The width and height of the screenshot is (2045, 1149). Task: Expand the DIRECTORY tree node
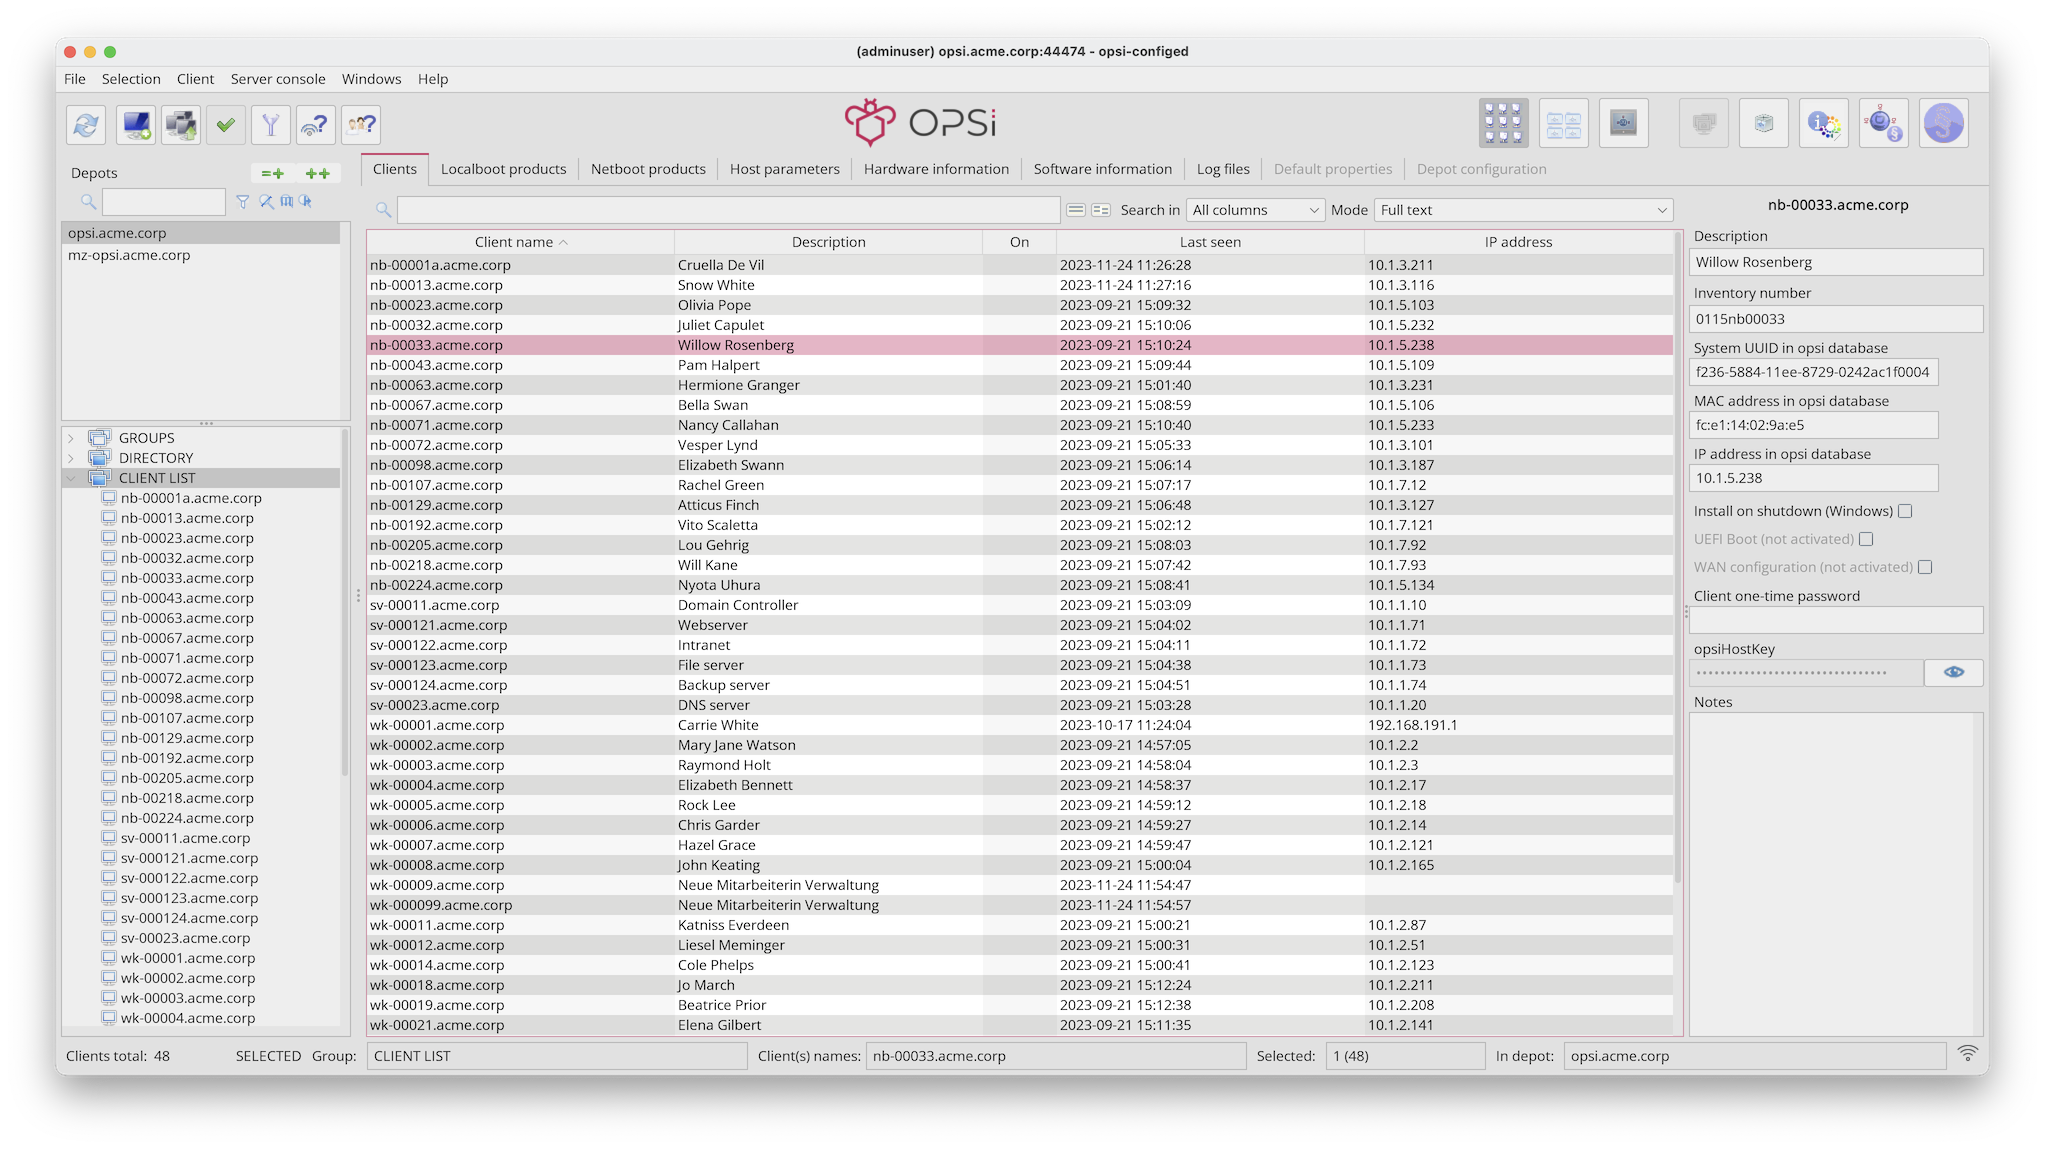(71, 458)
